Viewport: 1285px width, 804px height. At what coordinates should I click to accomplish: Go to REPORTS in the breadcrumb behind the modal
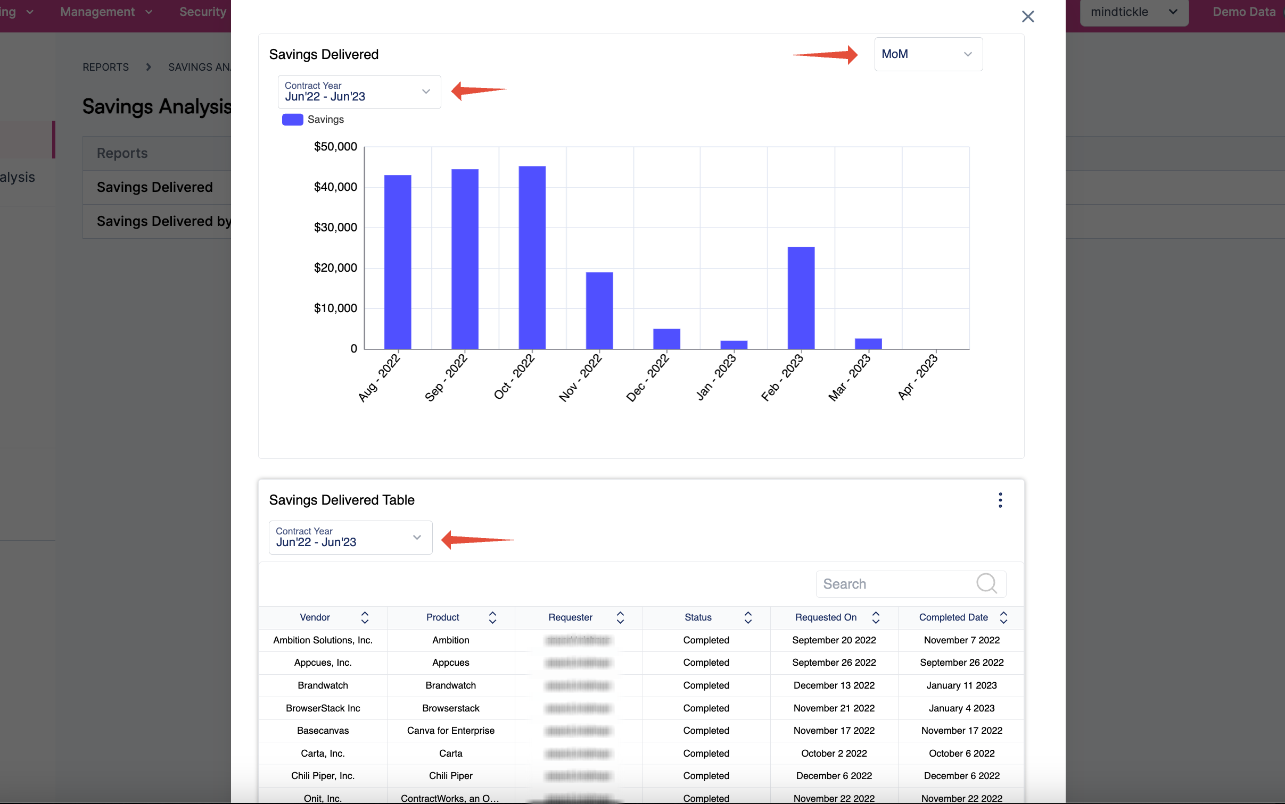pyautogui.click(x=105, y=67)
